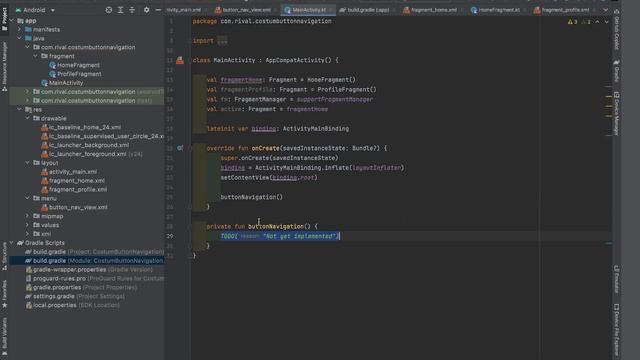Toggle the Device Manager tool window
This screenshot has width=640, height=360.
point(617,113)
